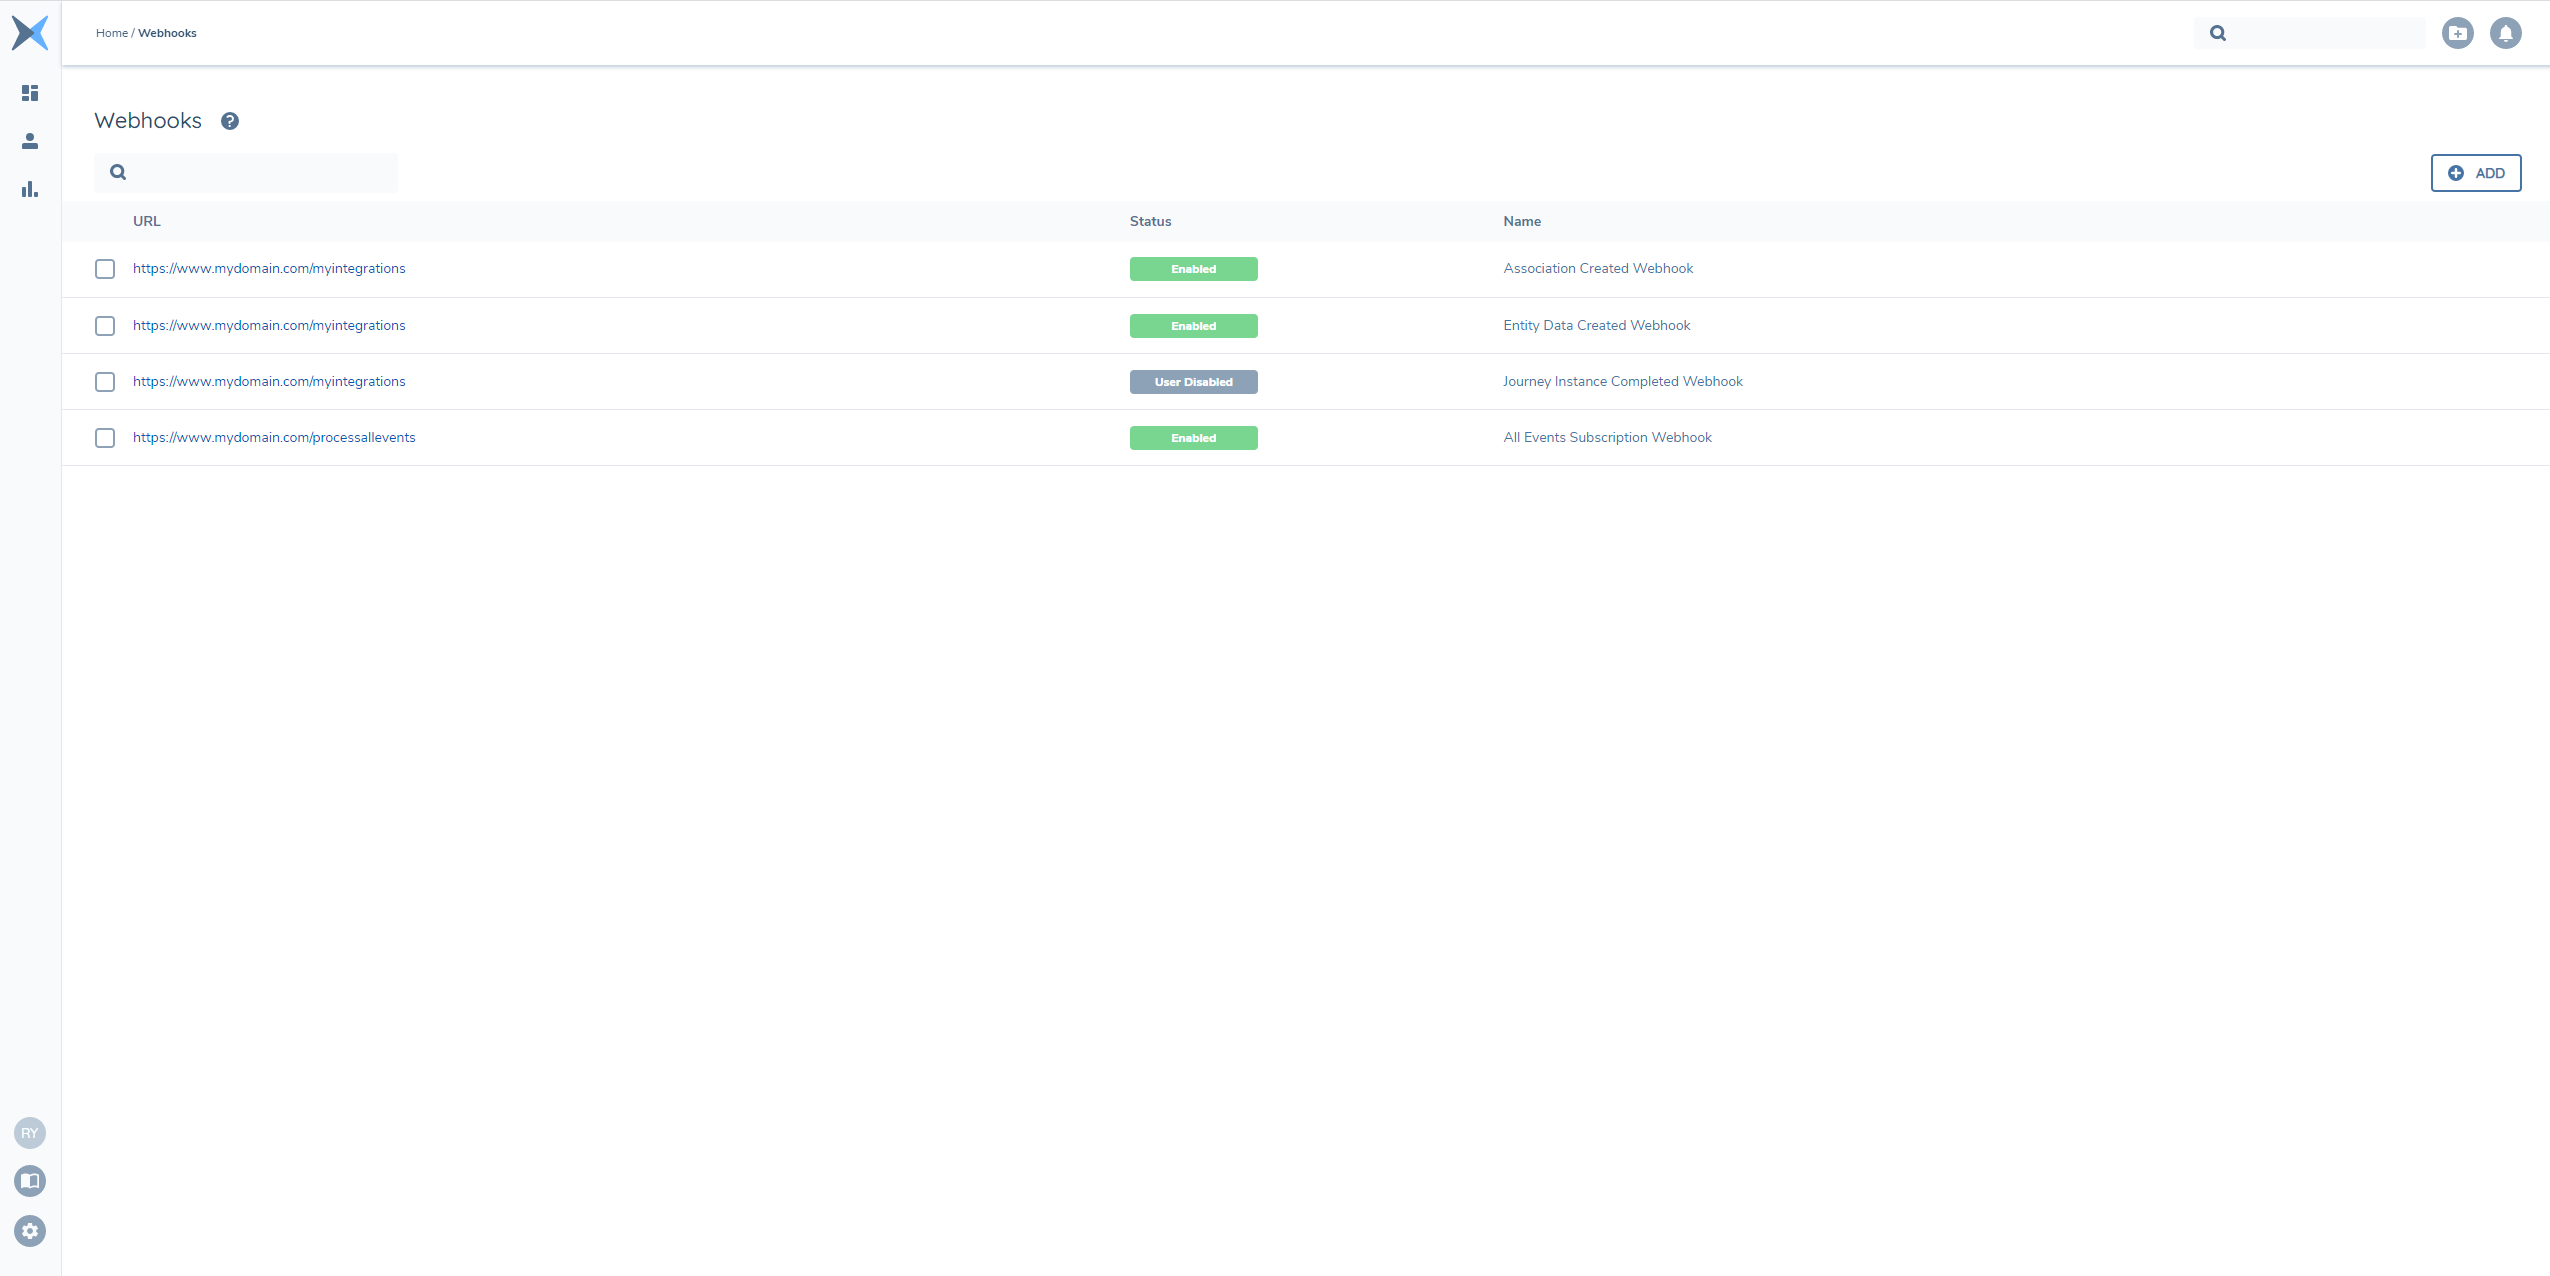Open the Home breadcrumb link

111,32
